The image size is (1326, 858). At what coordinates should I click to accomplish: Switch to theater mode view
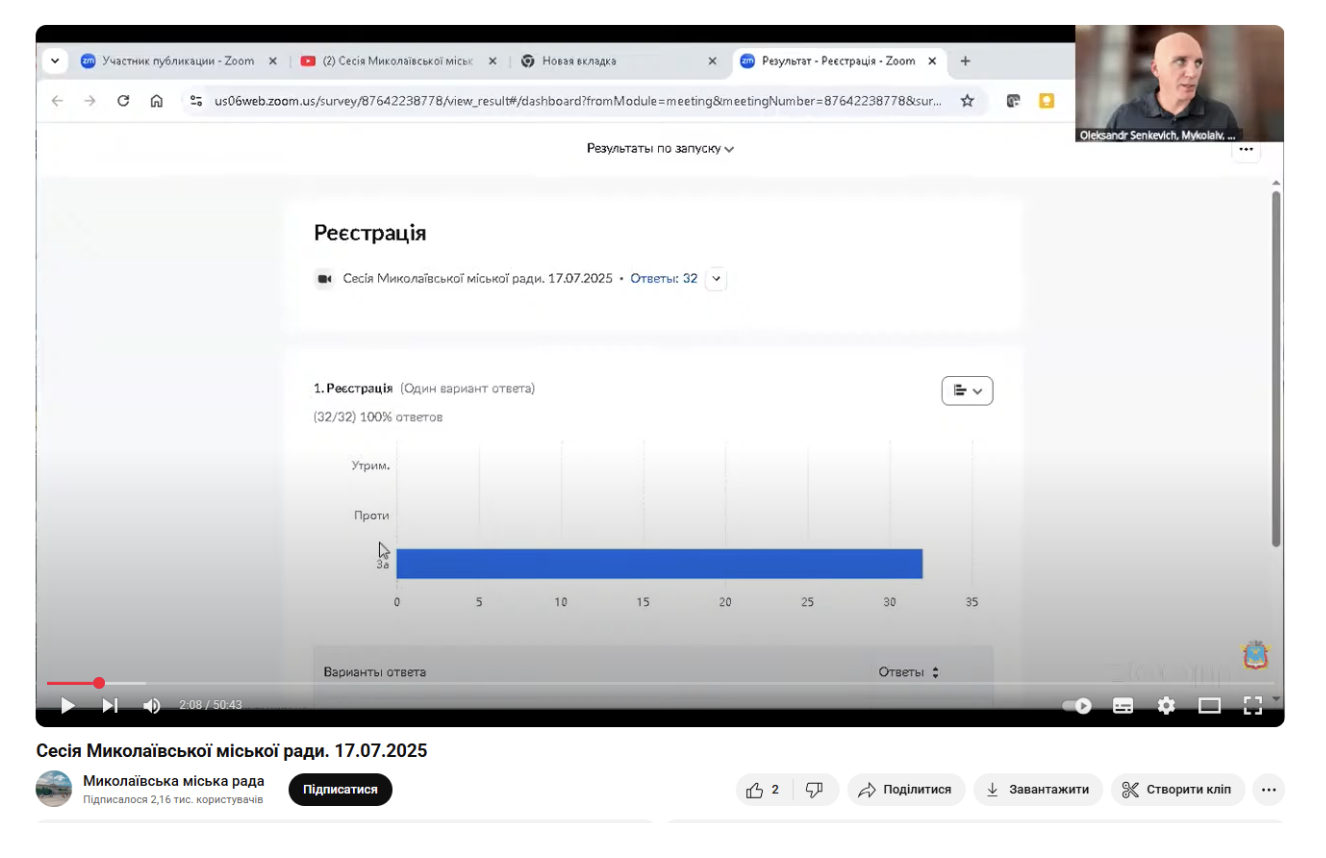coord(1209,706)
